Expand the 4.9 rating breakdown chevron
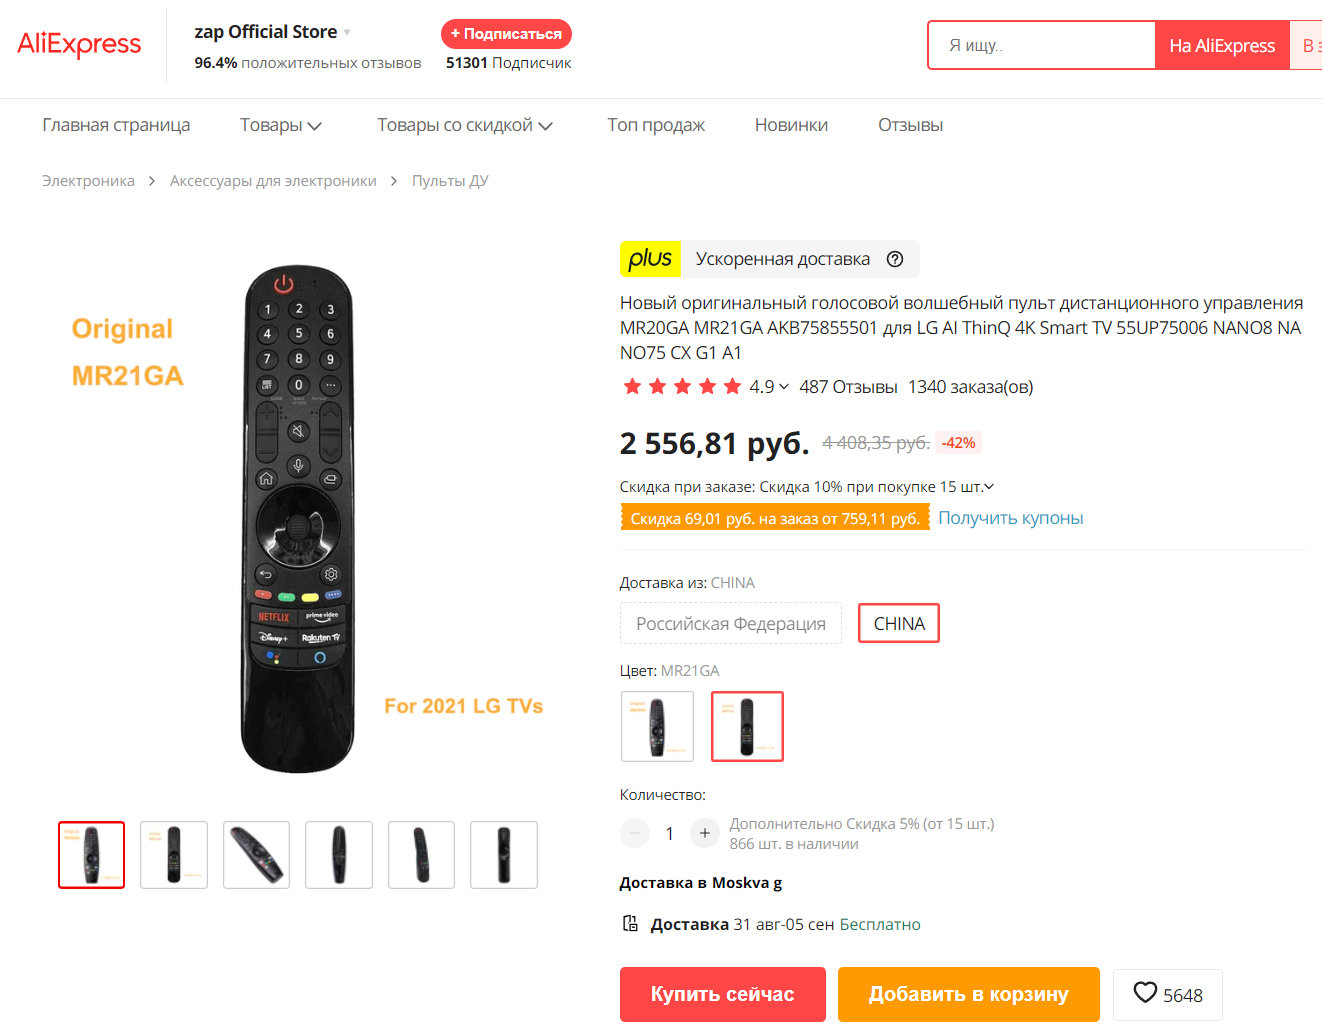Viewport: 1322px width, 1029px height. click(x=784, y=387)
